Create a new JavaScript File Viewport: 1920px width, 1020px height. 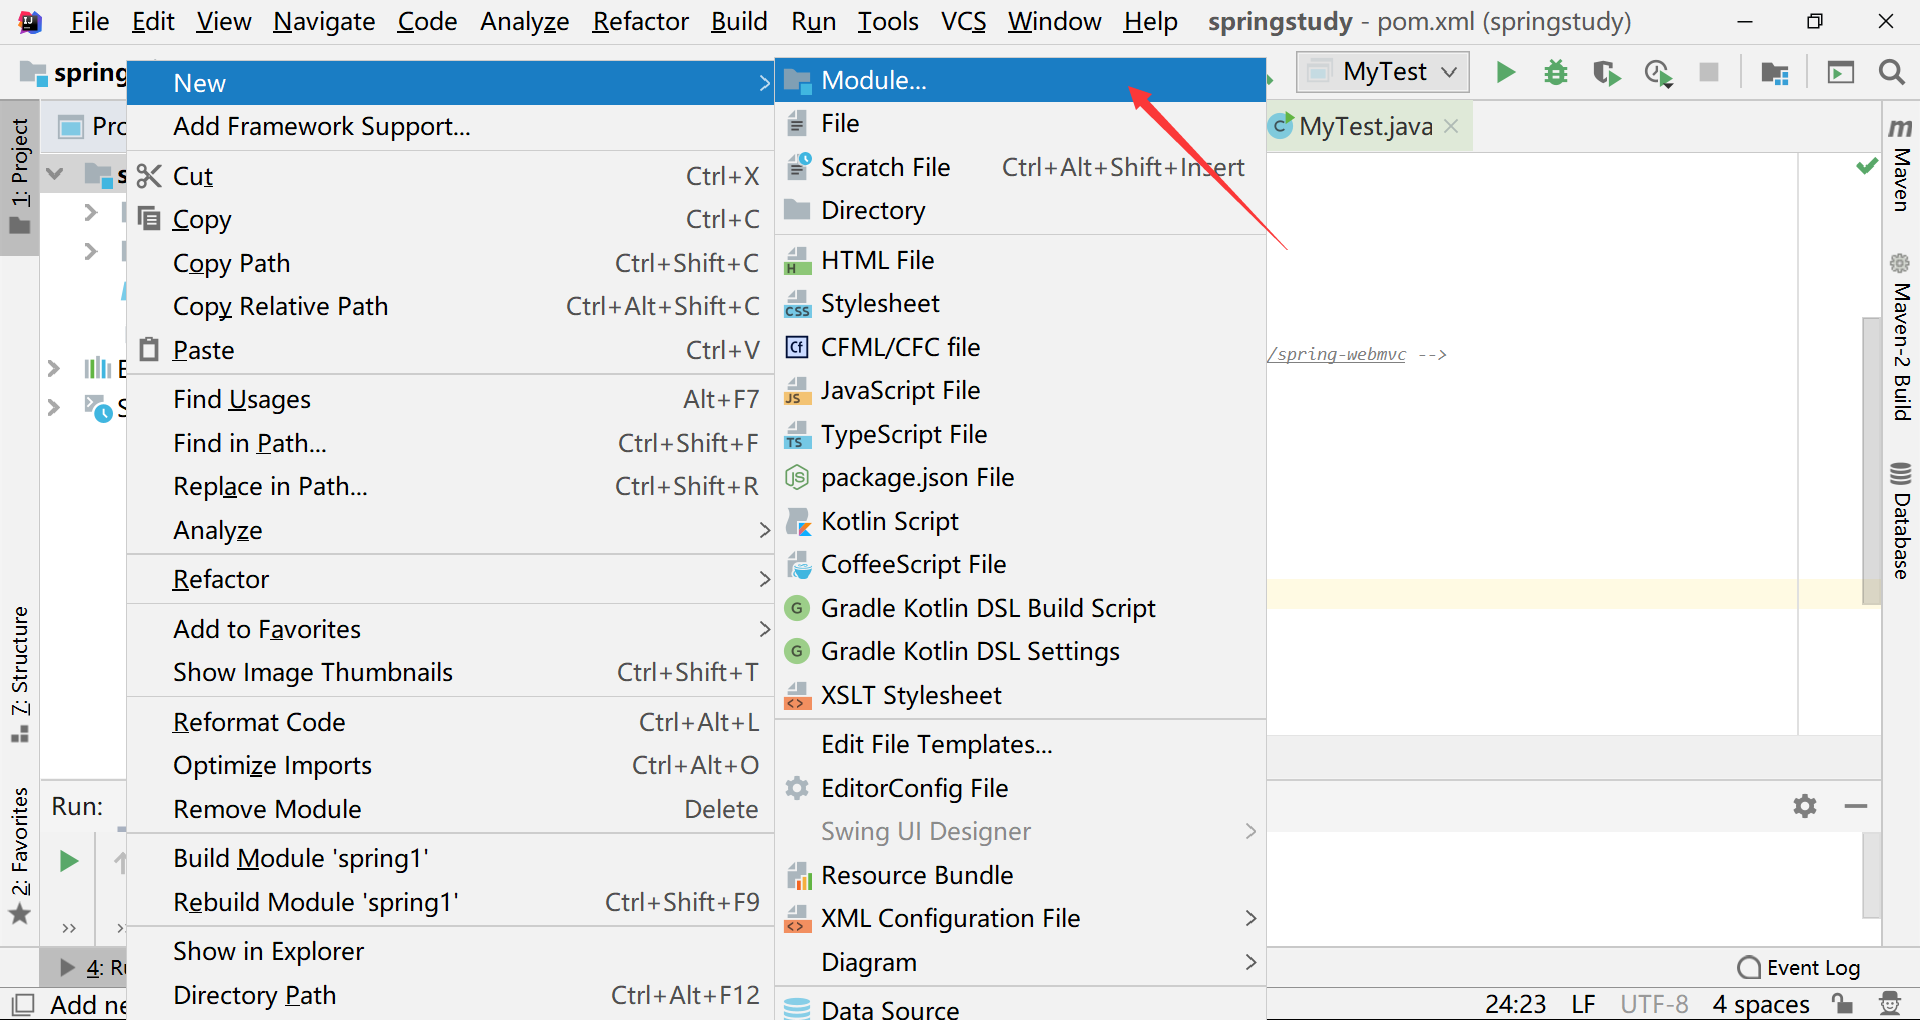(x=1021, y=390)
